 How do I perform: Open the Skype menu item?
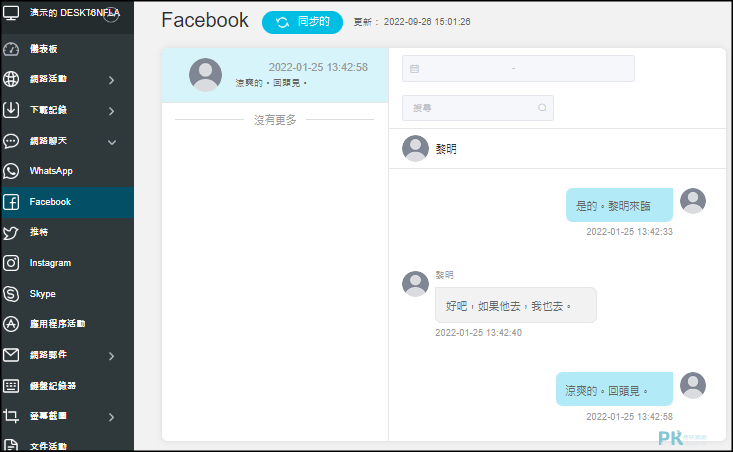pos(67,294)
